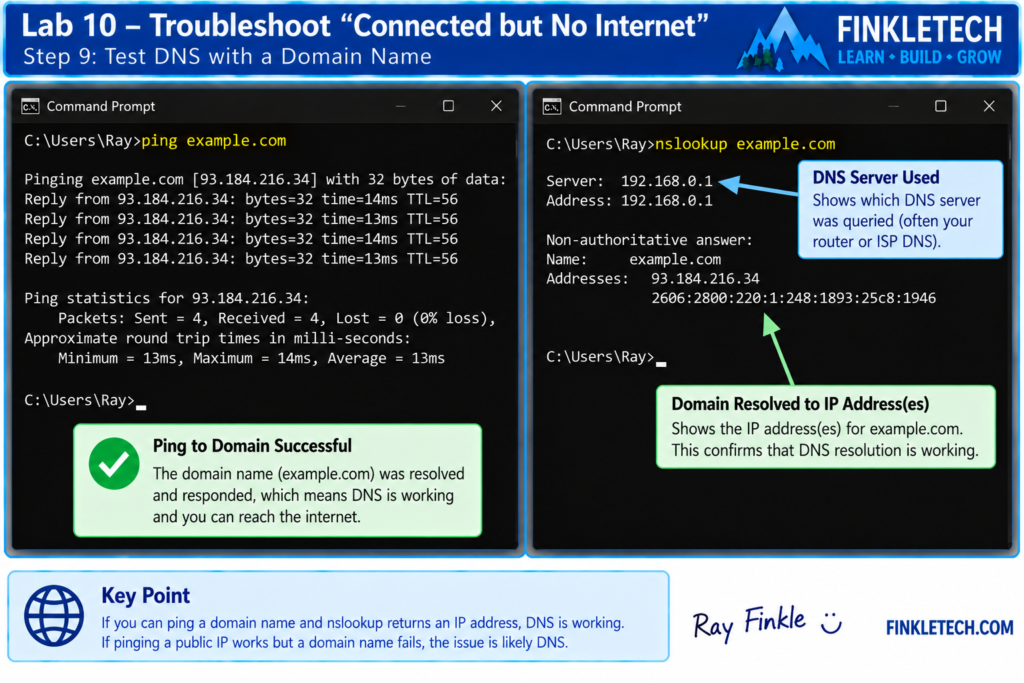Click the left window's 'Command Prompt' title
1024x683 pixels.
pyautogui.click(x=101, y=106)
